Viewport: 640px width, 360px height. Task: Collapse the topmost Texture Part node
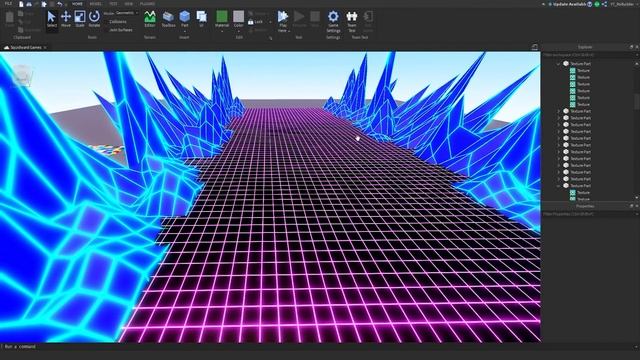(x=559, y=64)
